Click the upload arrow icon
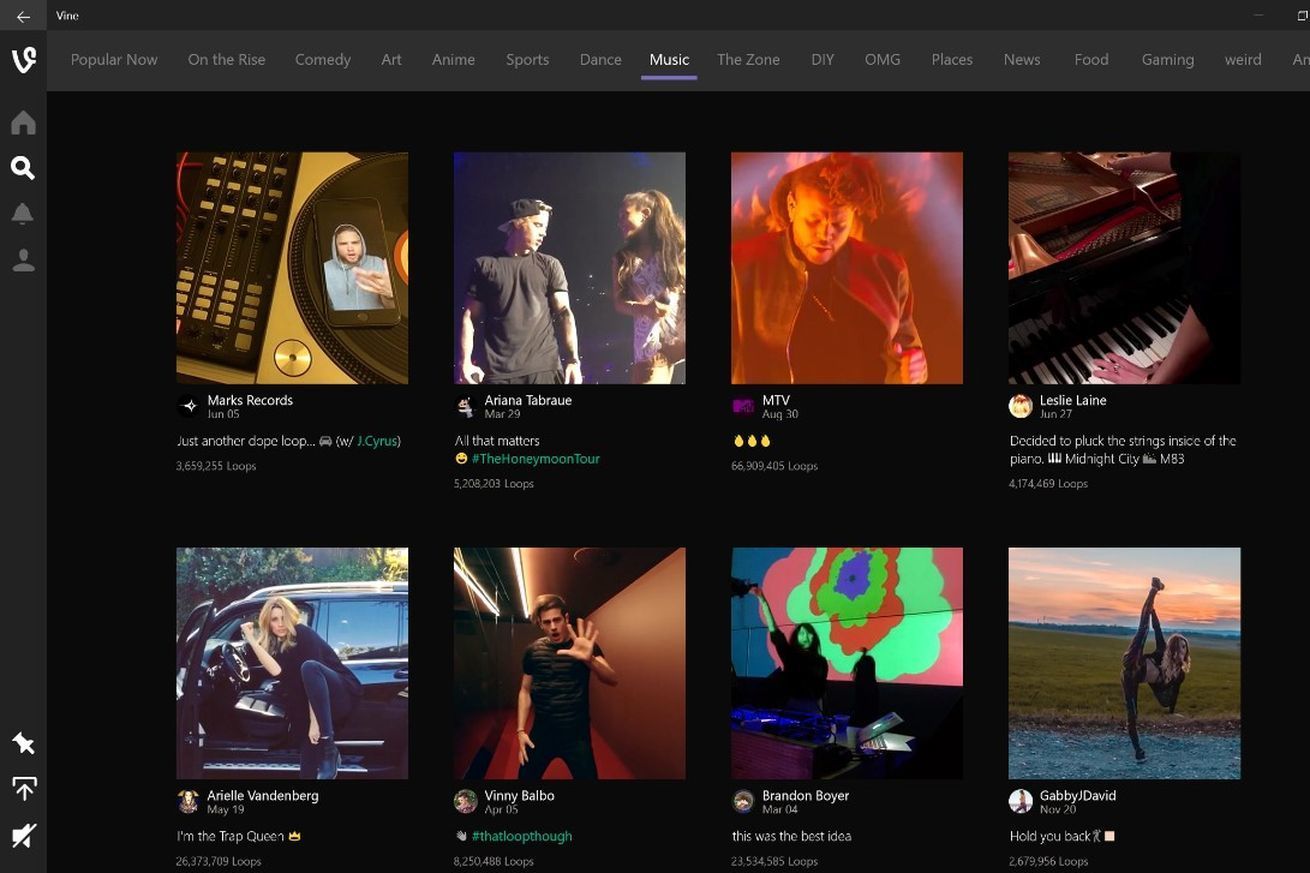The height and width of the screenshot is (873, 1310). coord(23,789)
